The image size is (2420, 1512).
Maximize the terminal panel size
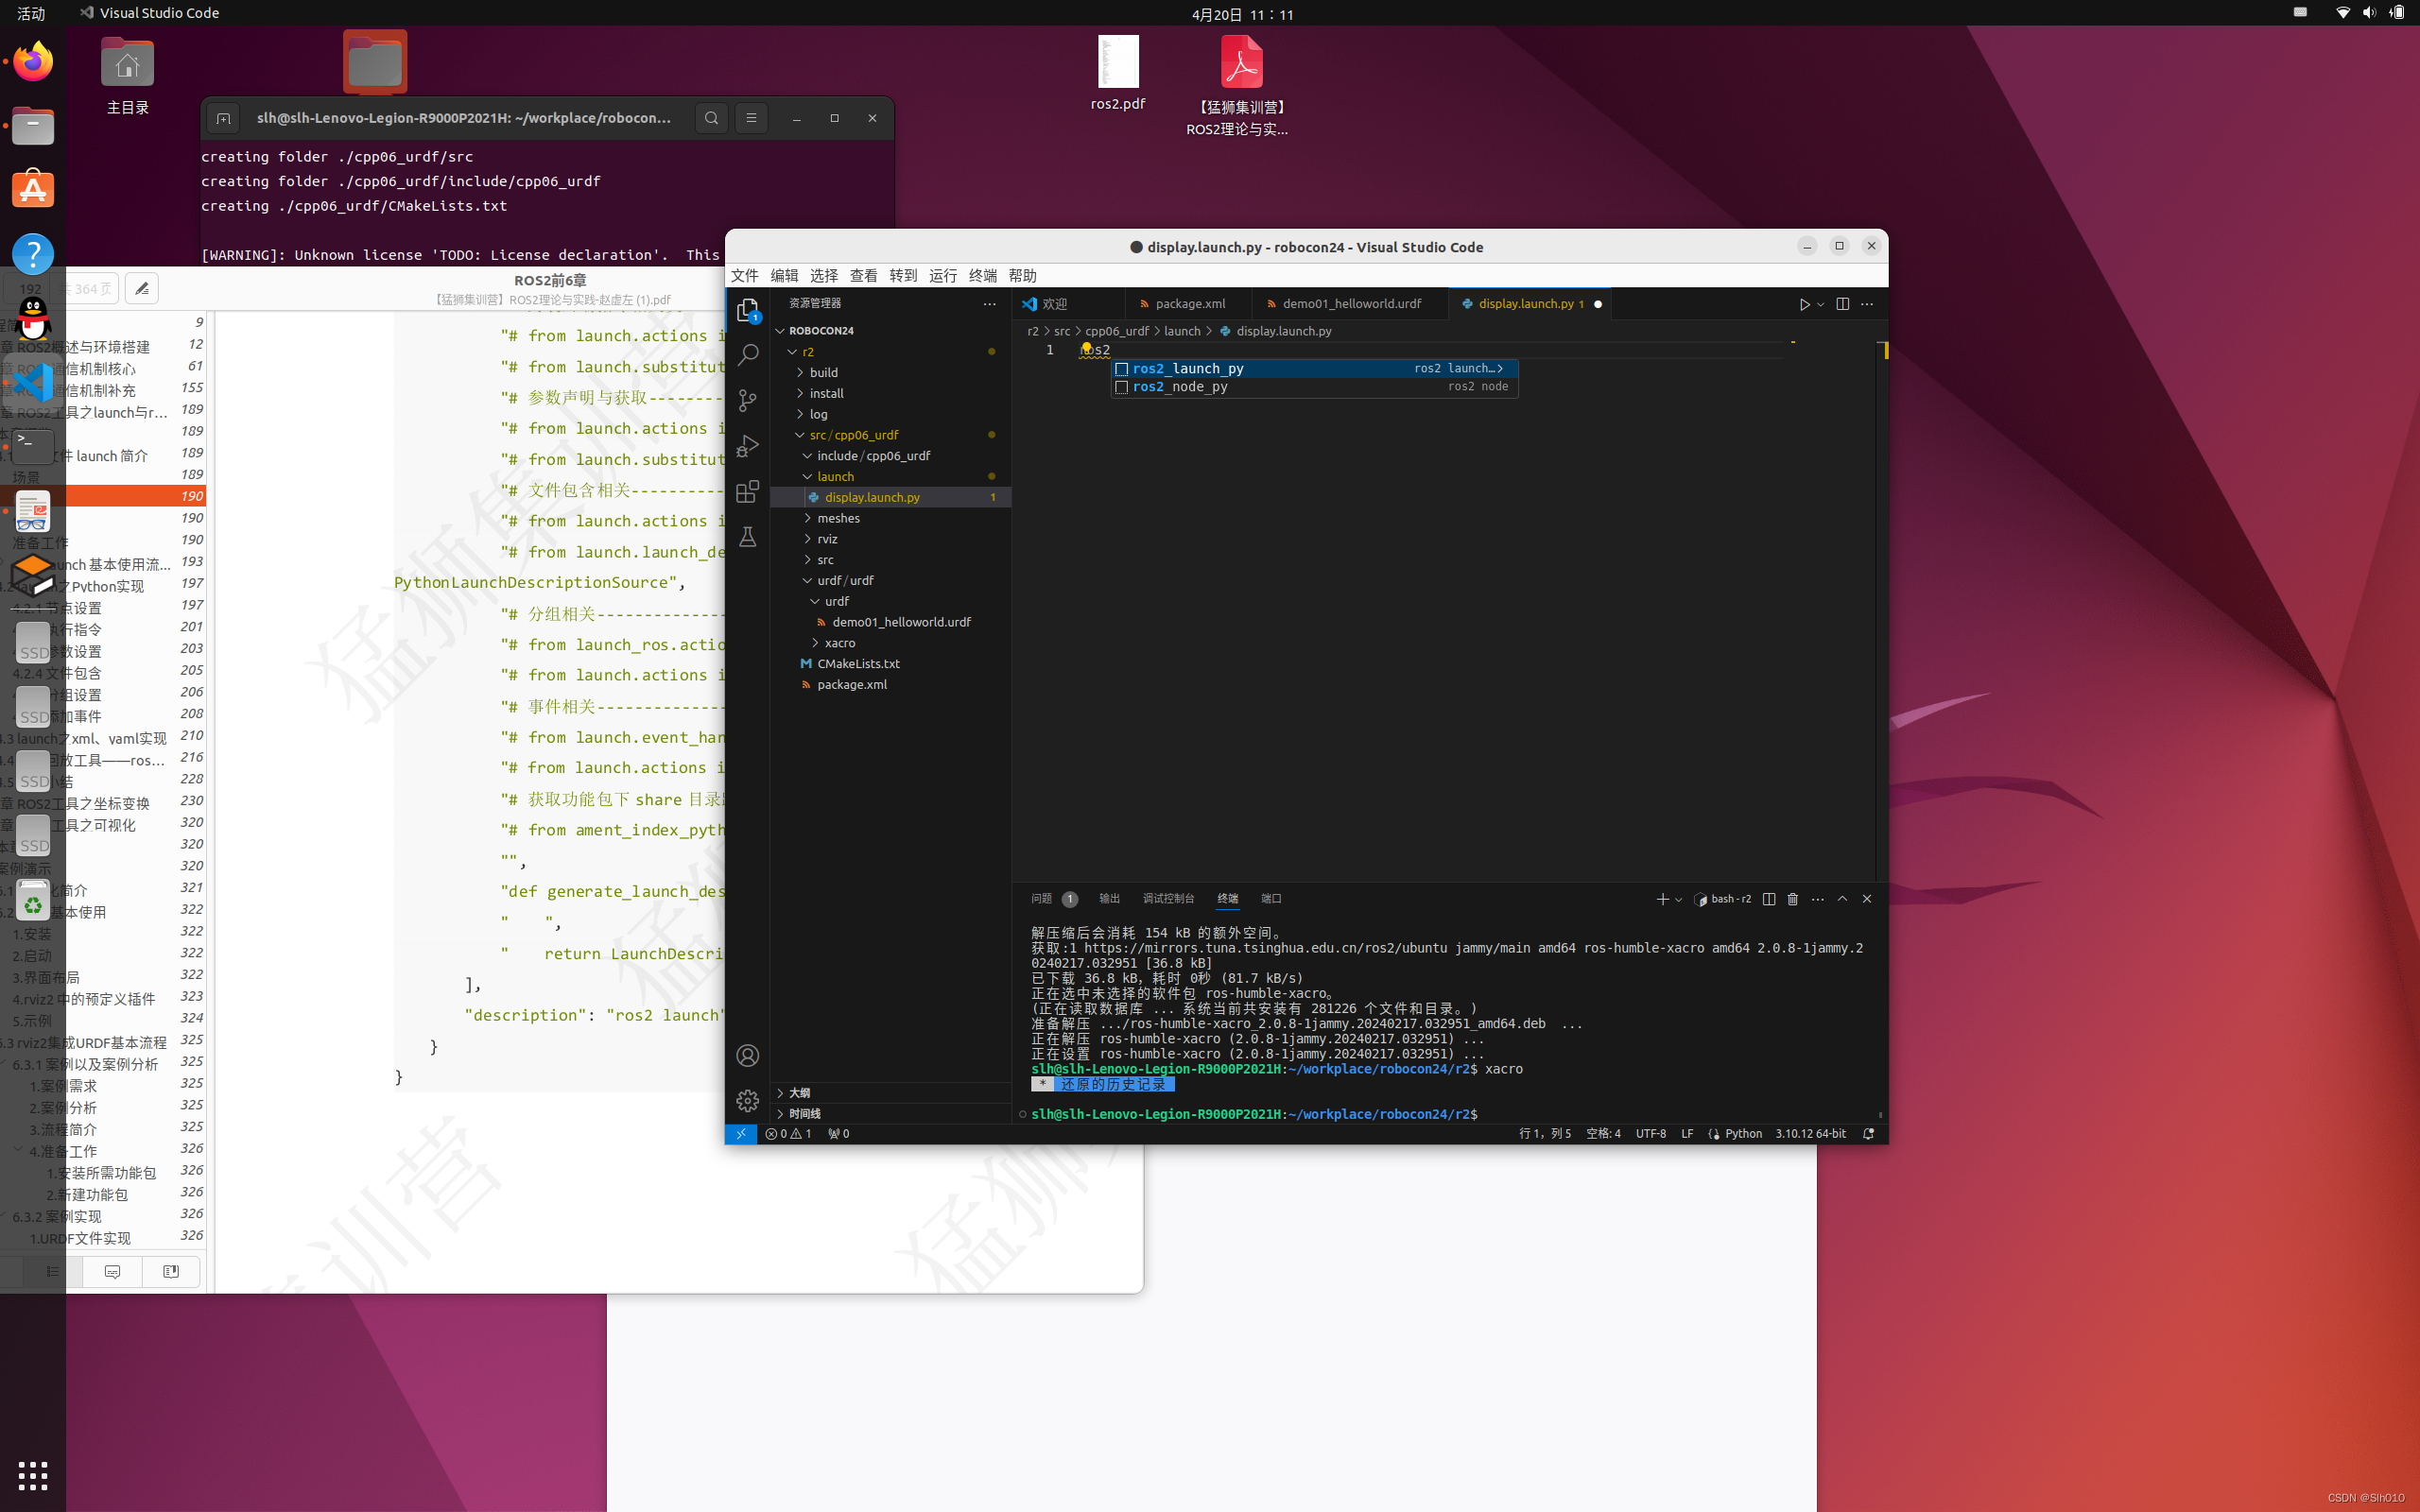coord(1842,899)
